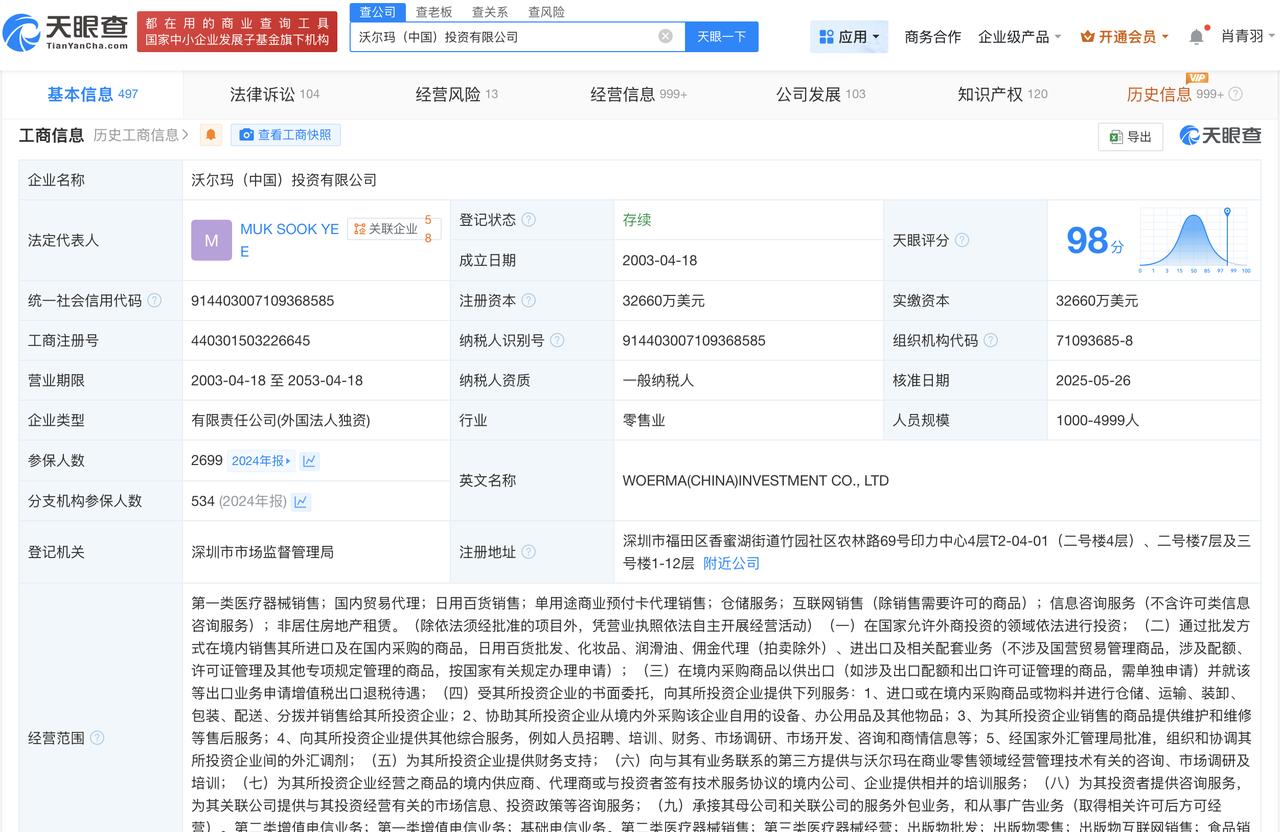Viewport: 1280px width, 832px height.
Task: Click the help icon next to 统一社会信用代码
Action: pos(154,300)
